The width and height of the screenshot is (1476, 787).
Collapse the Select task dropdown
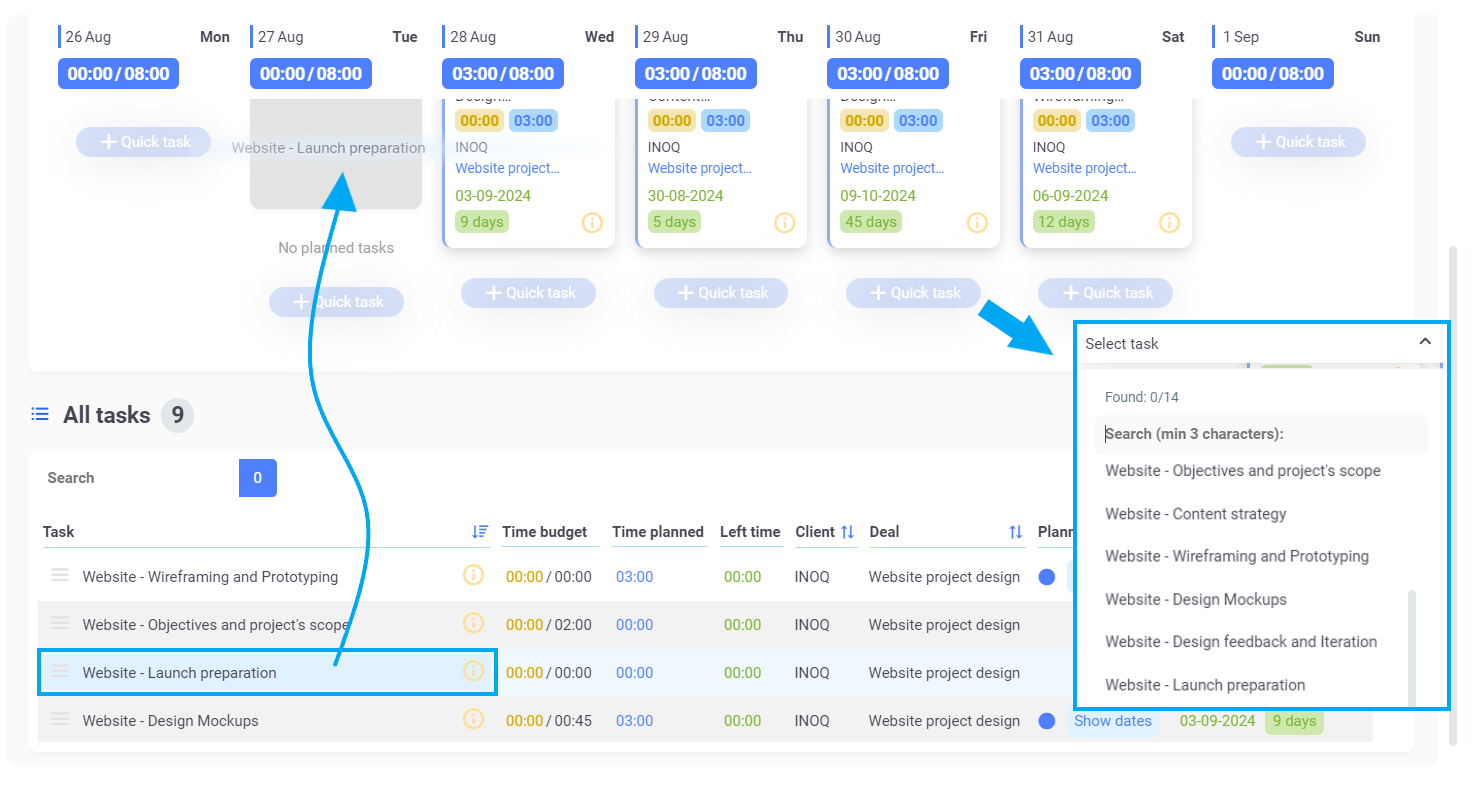[x=1425, y=342]
